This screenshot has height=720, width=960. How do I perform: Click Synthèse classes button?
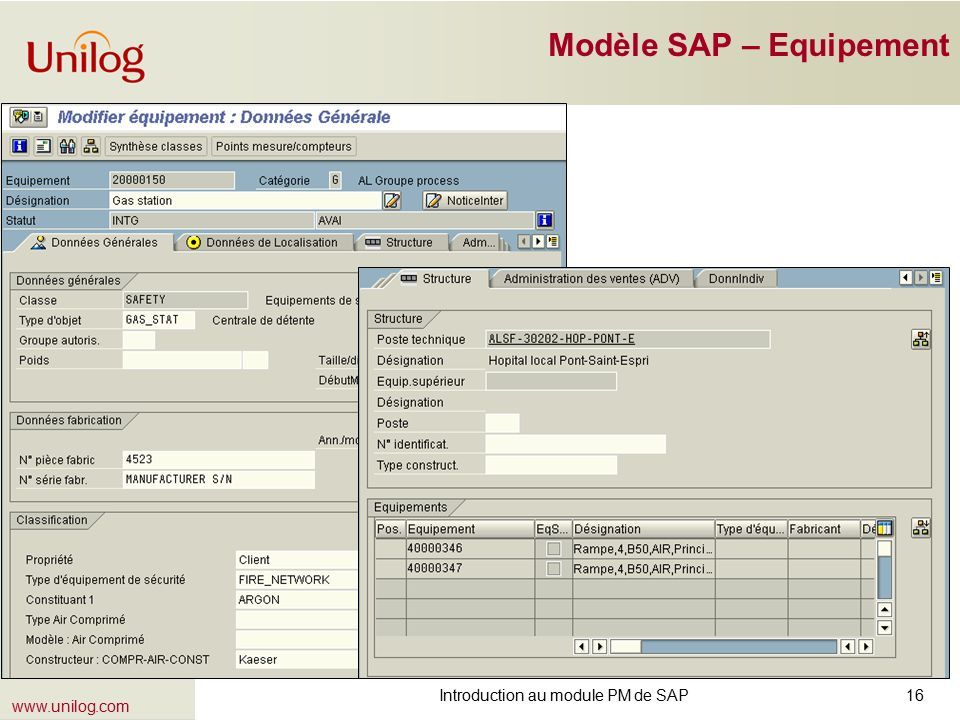156,146
